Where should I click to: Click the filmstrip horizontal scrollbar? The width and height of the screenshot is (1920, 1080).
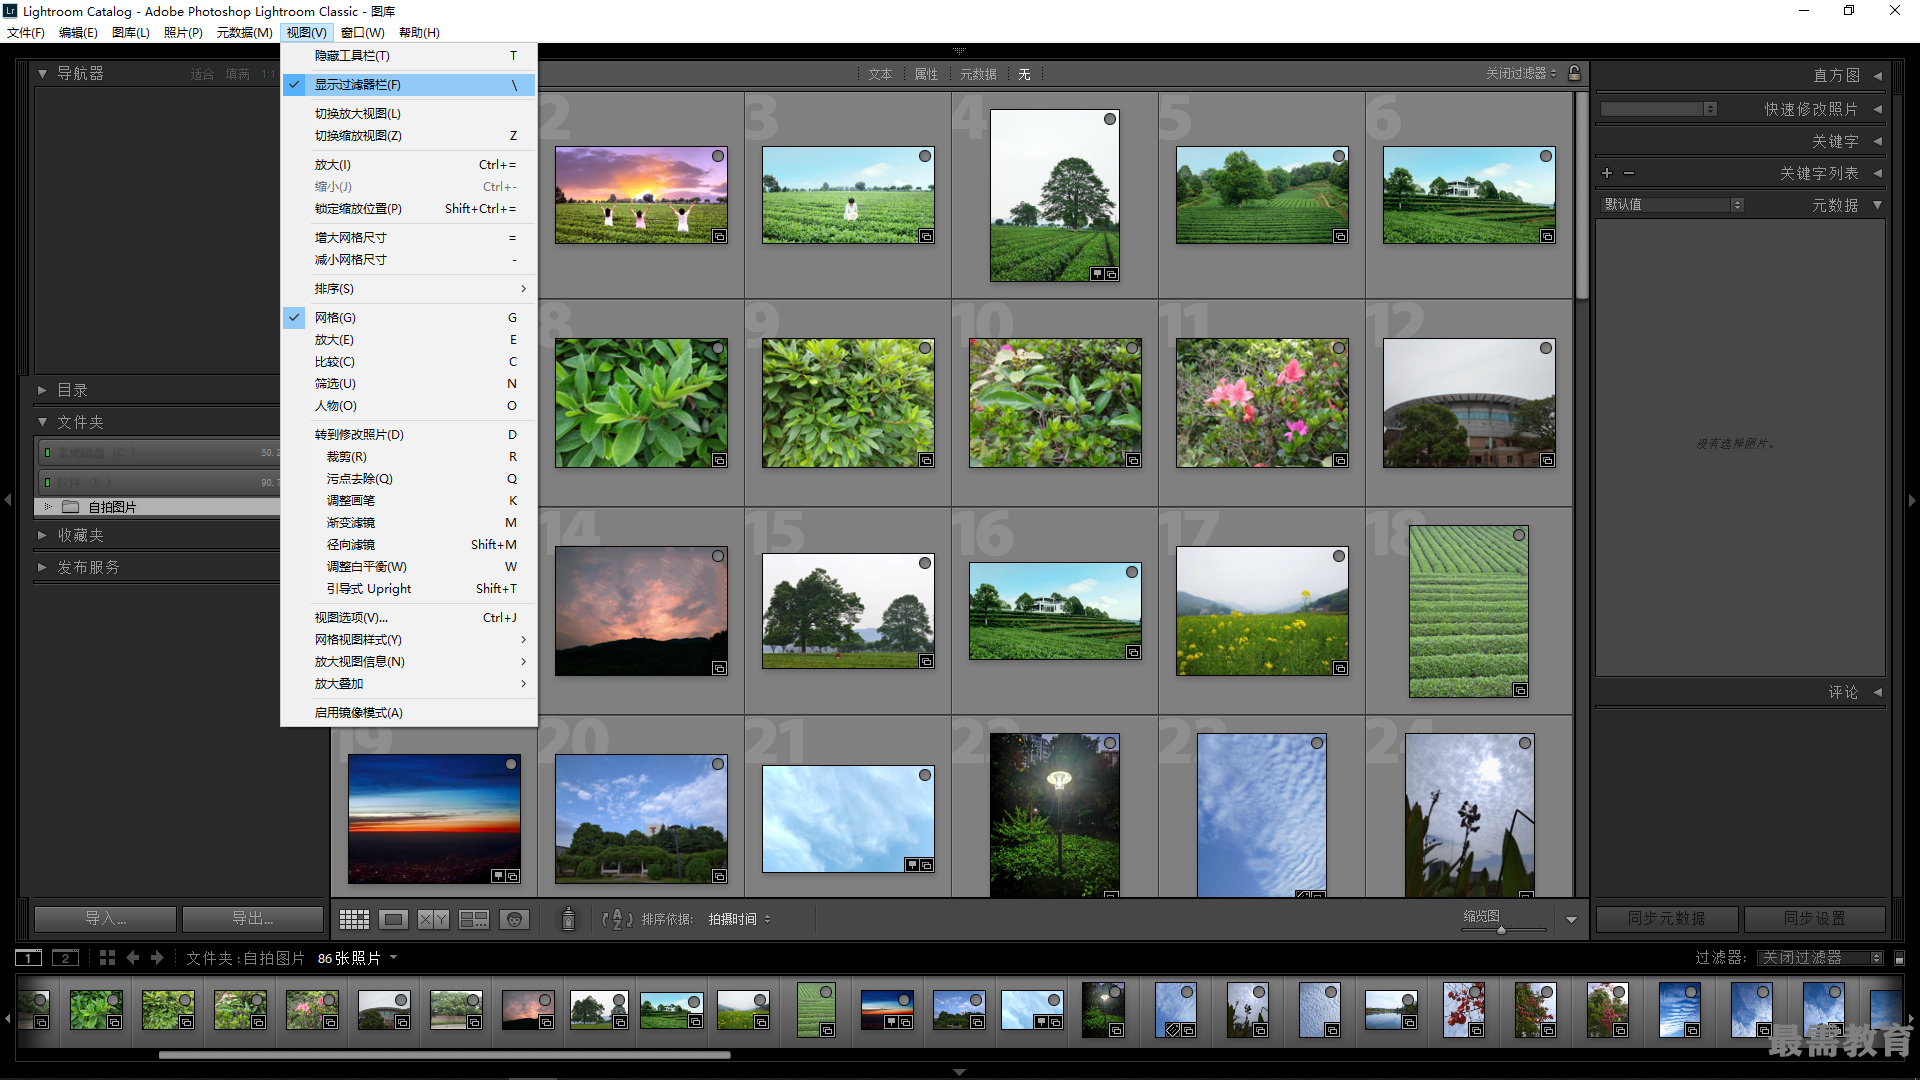click(444, 1054)
